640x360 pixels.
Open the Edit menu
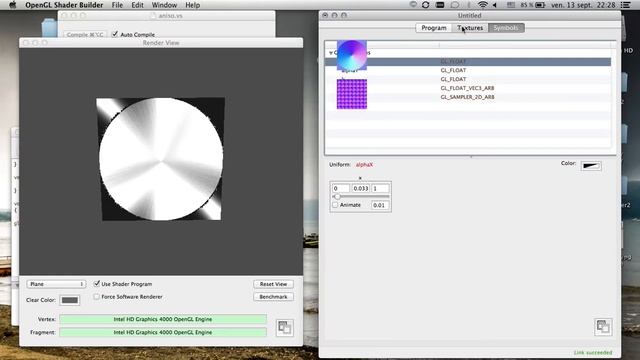137,5
